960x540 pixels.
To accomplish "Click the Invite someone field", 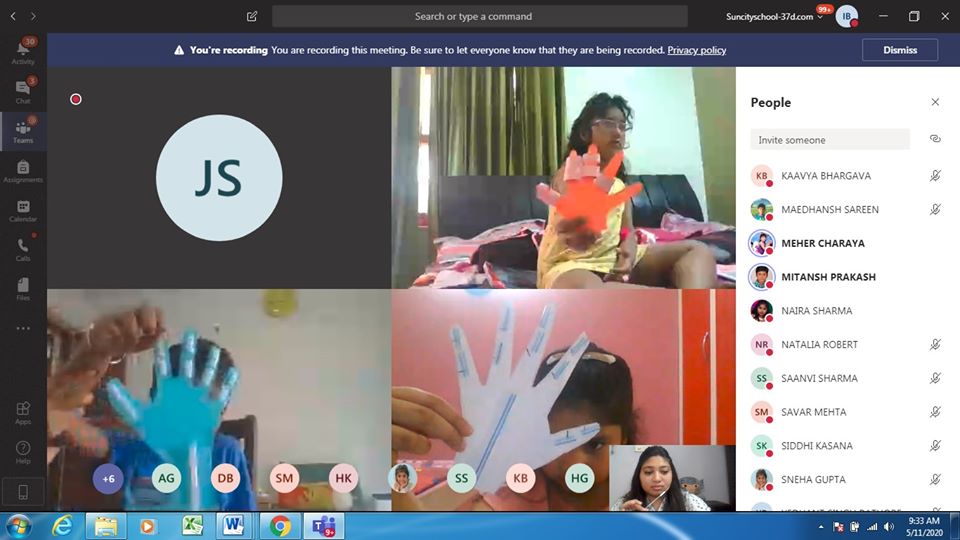I will point(830,140).
